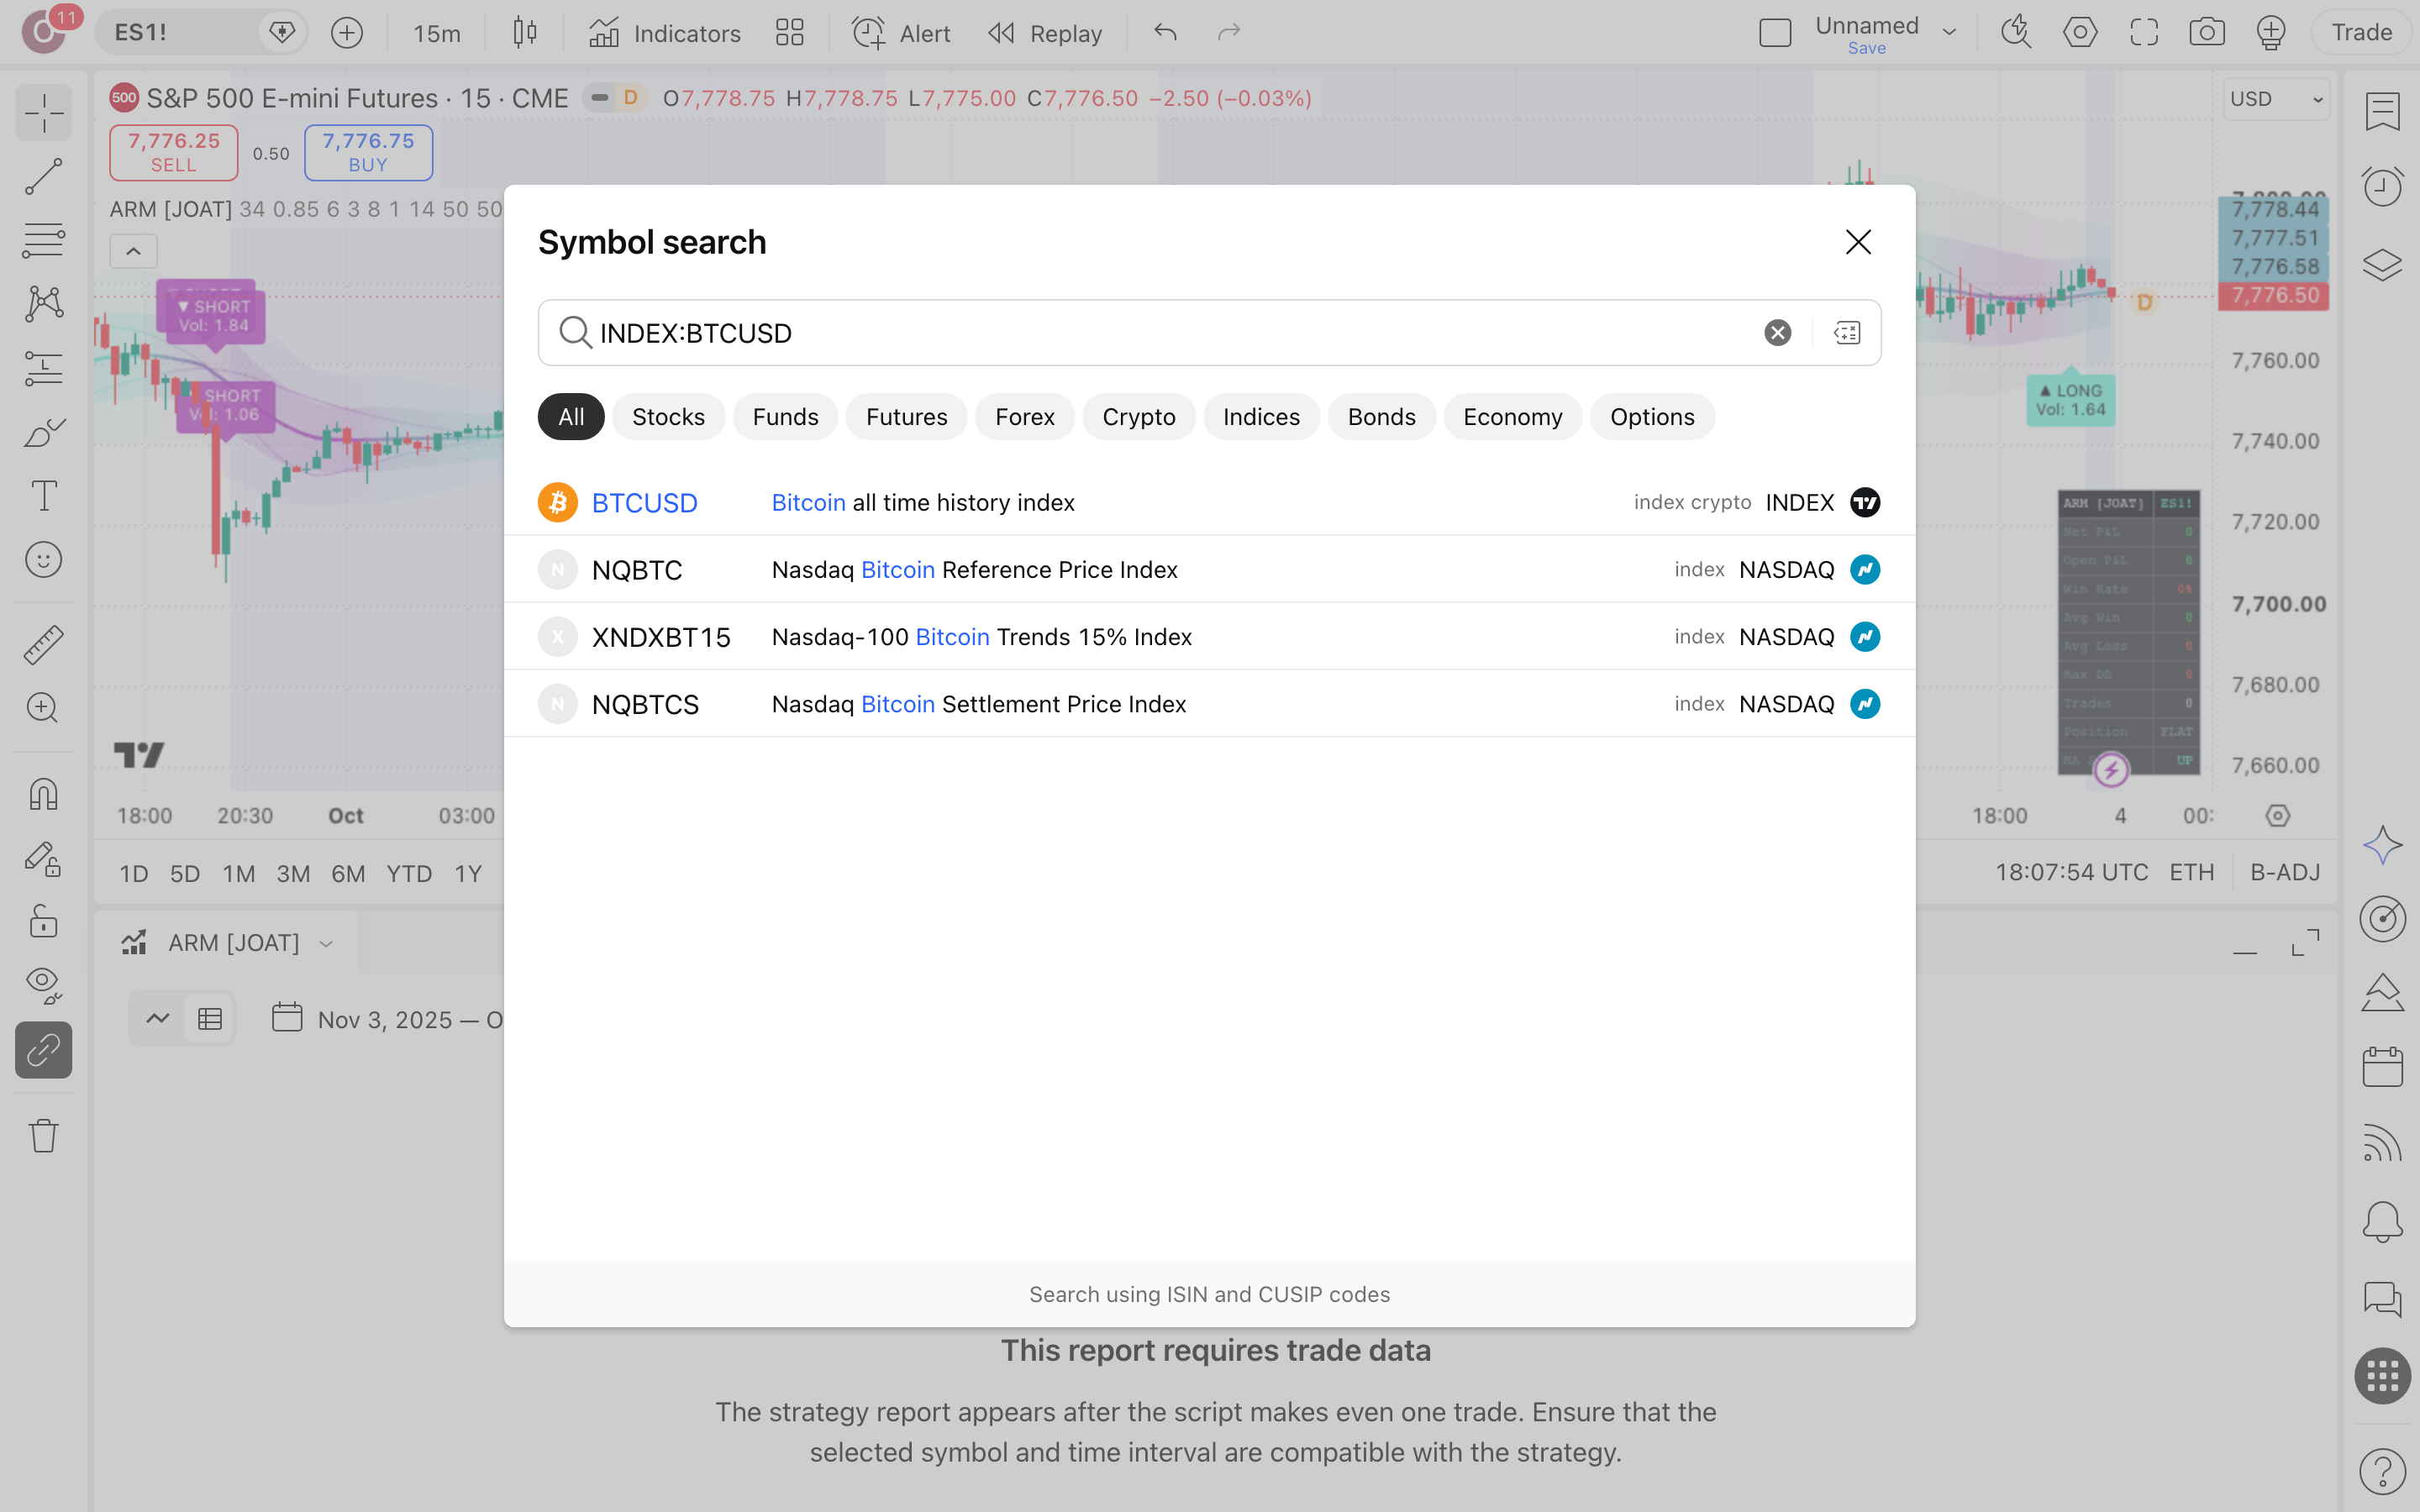
Task: Open the layout templates grid icon
Action: point(789,33)
